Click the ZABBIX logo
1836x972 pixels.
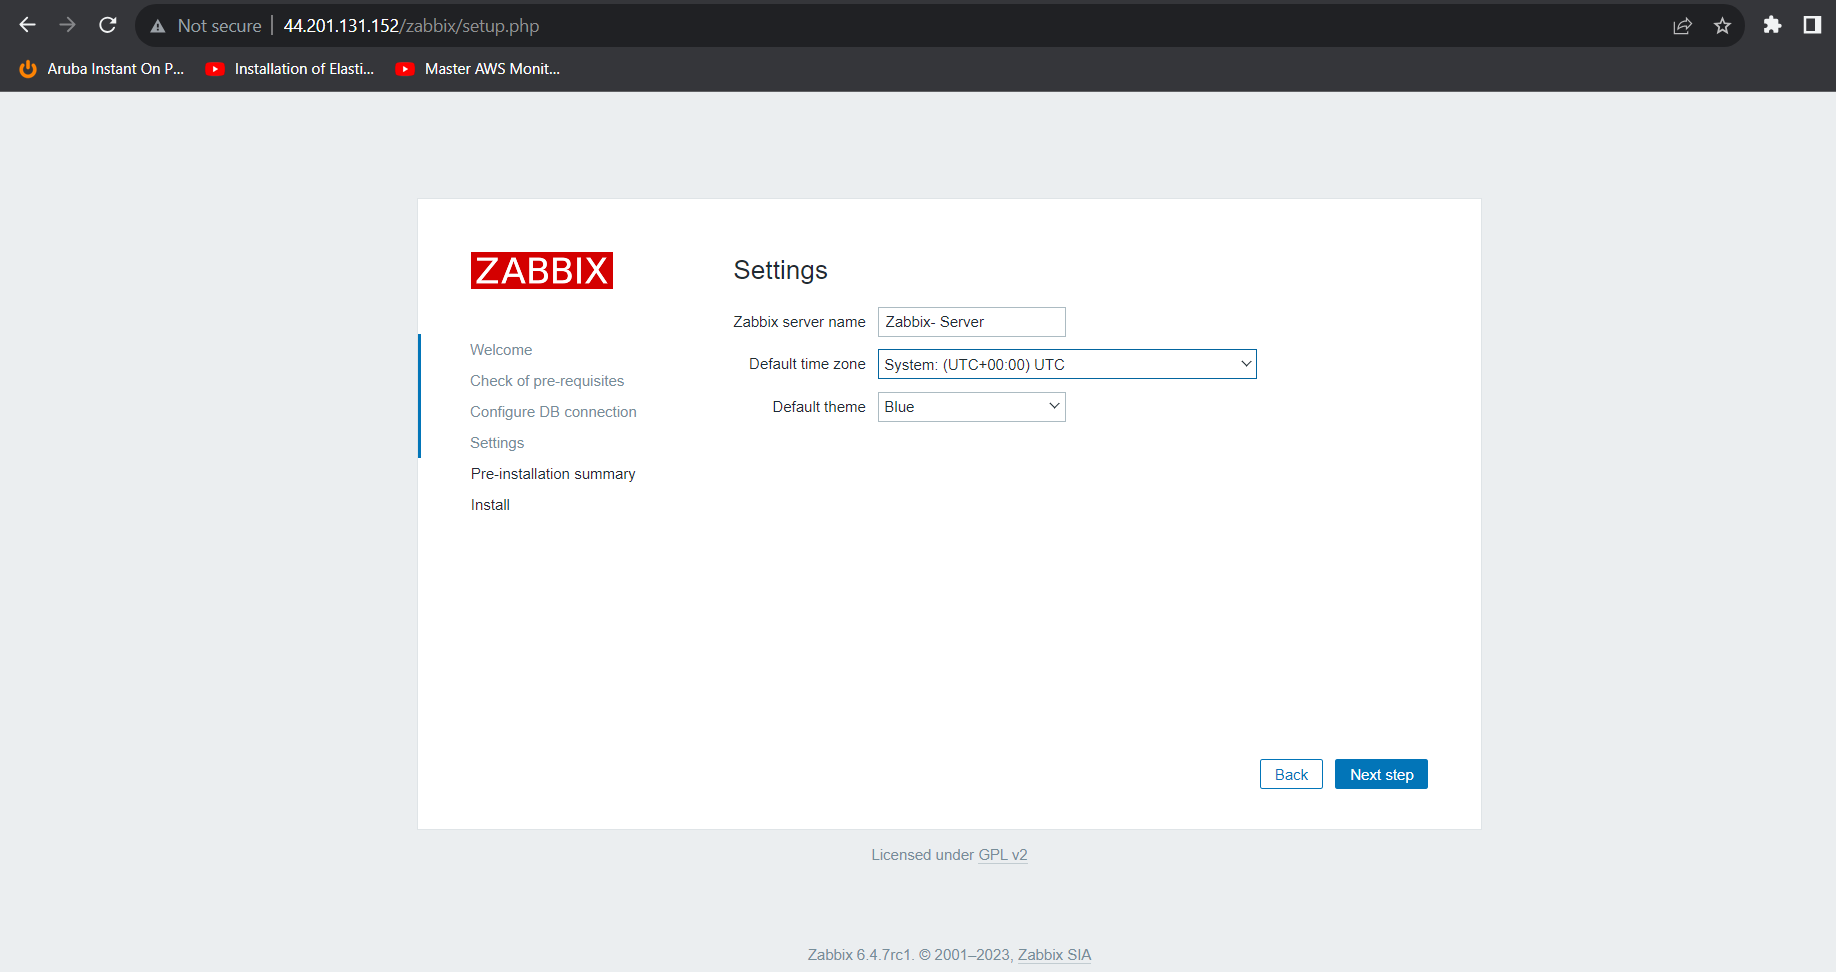[541, 270]
